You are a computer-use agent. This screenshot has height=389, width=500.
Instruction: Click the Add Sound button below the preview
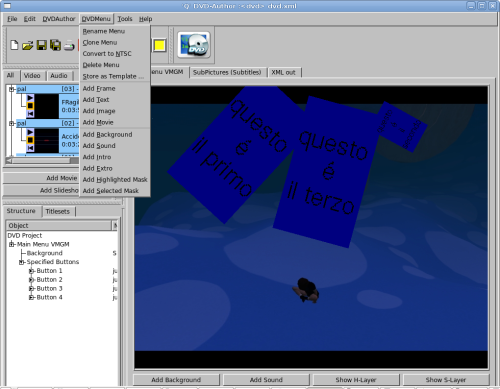pos(266,380)
